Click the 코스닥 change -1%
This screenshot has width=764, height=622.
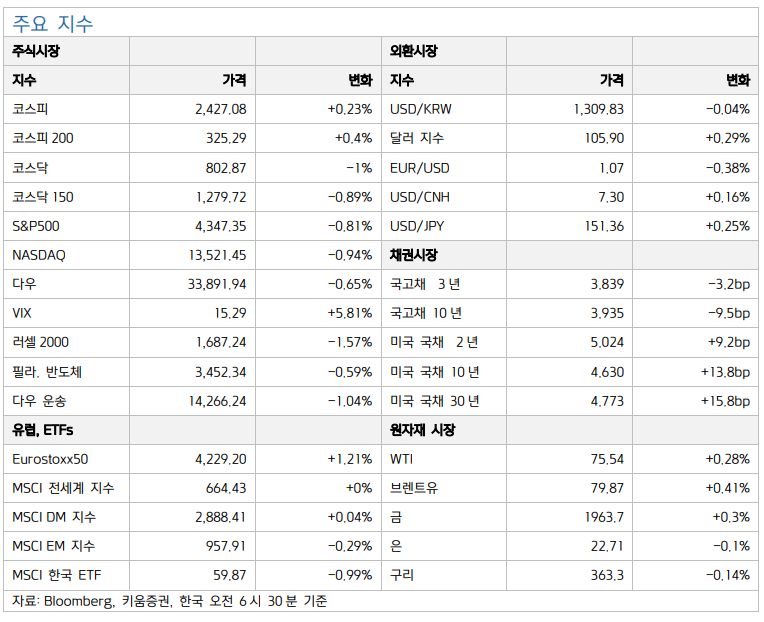pyautogui.click(x=359, y=168)
